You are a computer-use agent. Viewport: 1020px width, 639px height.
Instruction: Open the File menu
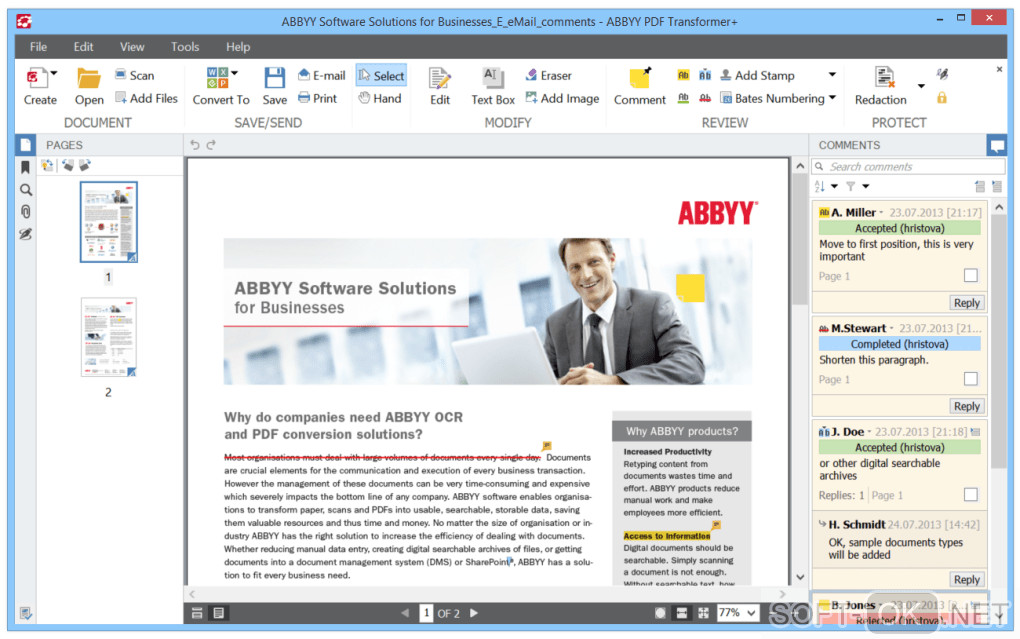38,47
